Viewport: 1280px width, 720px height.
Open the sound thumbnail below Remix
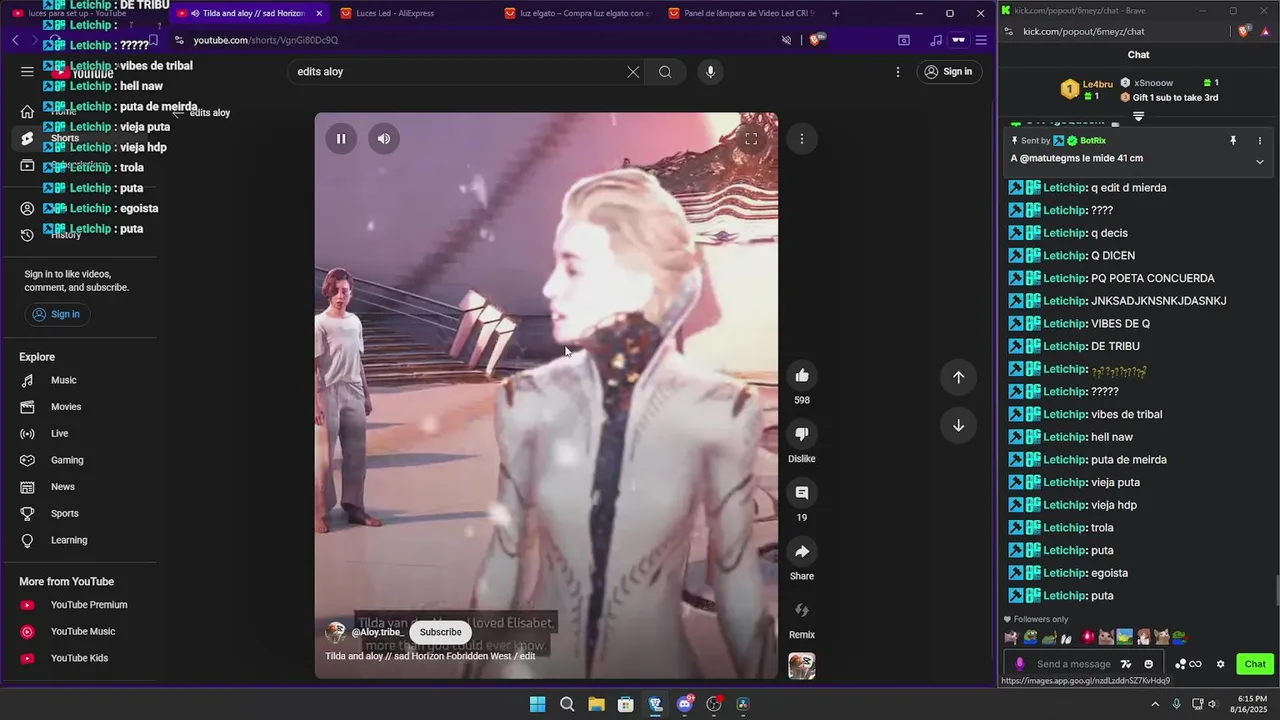click(801, 666)
